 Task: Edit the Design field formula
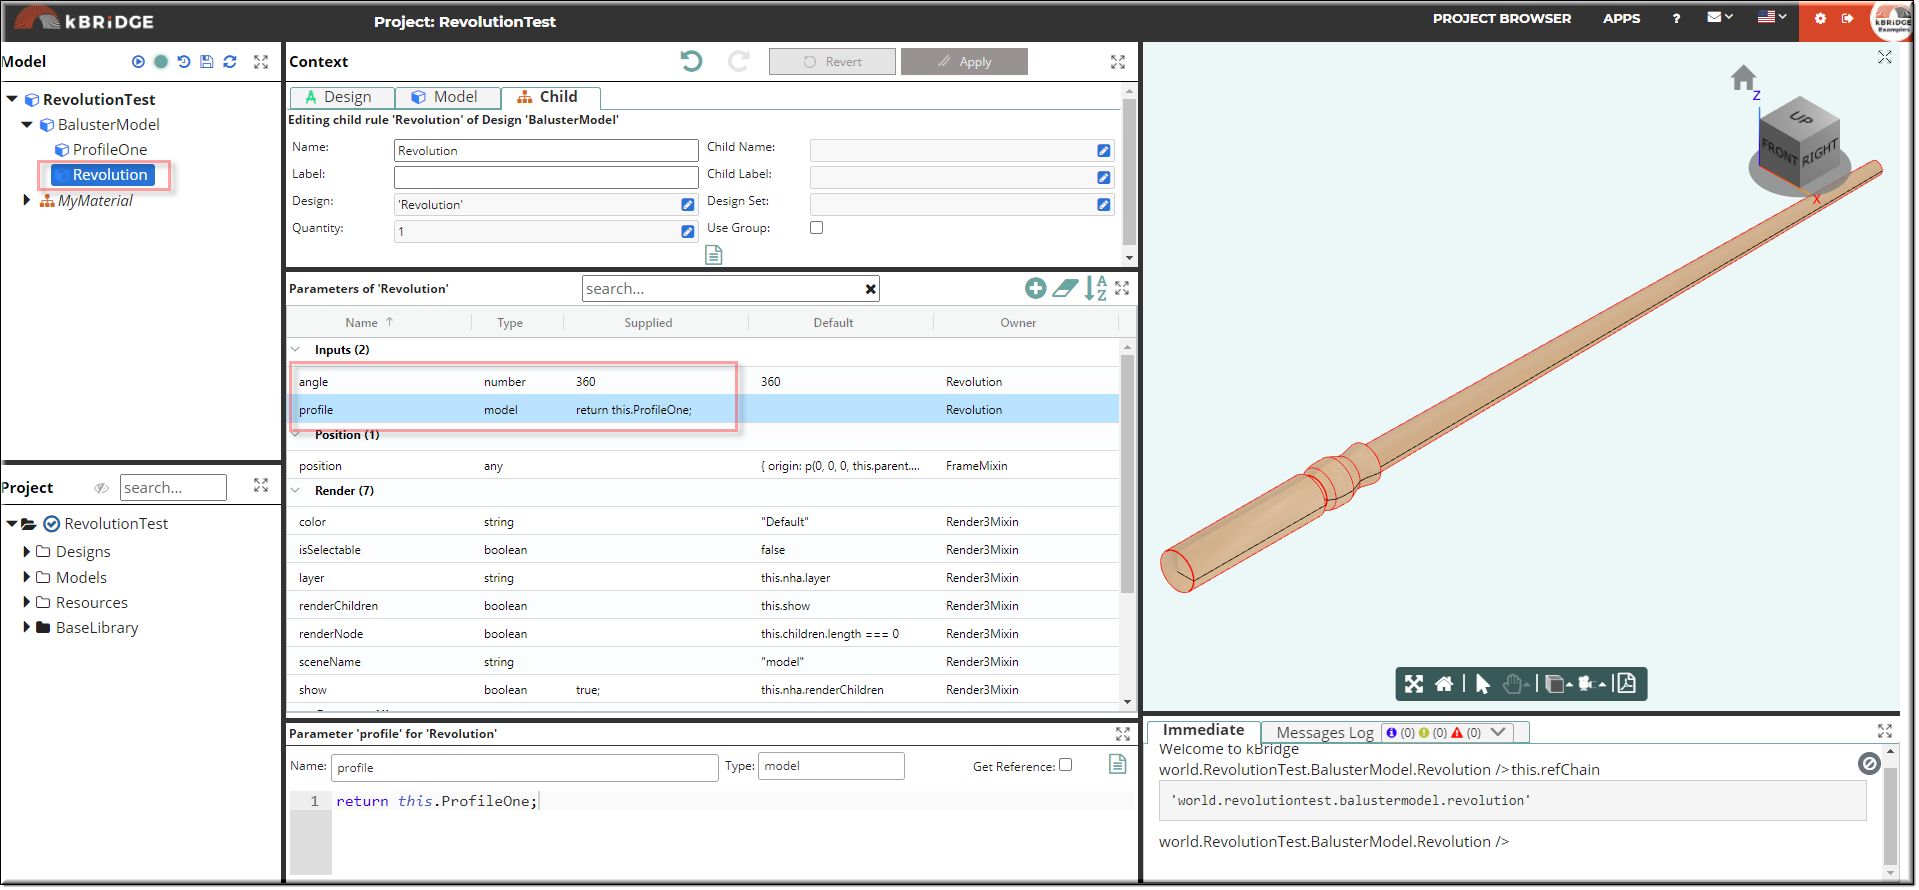point(688,204)
